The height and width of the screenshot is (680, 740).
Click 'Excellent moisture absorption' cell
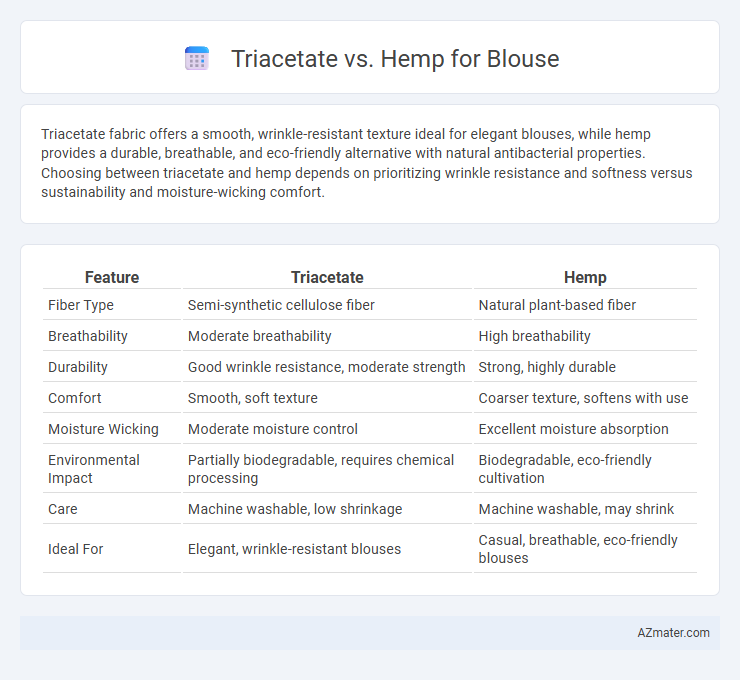573,429
